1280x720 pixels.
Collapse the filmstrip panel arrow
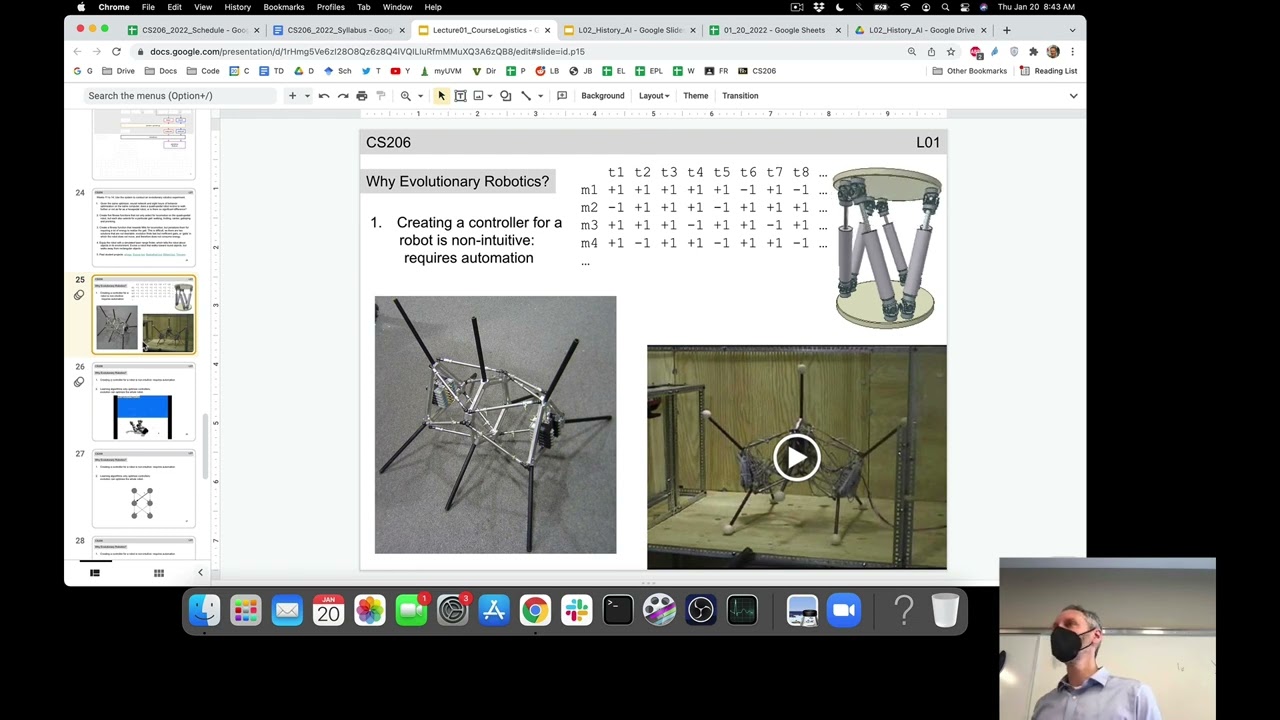(200, 573)
